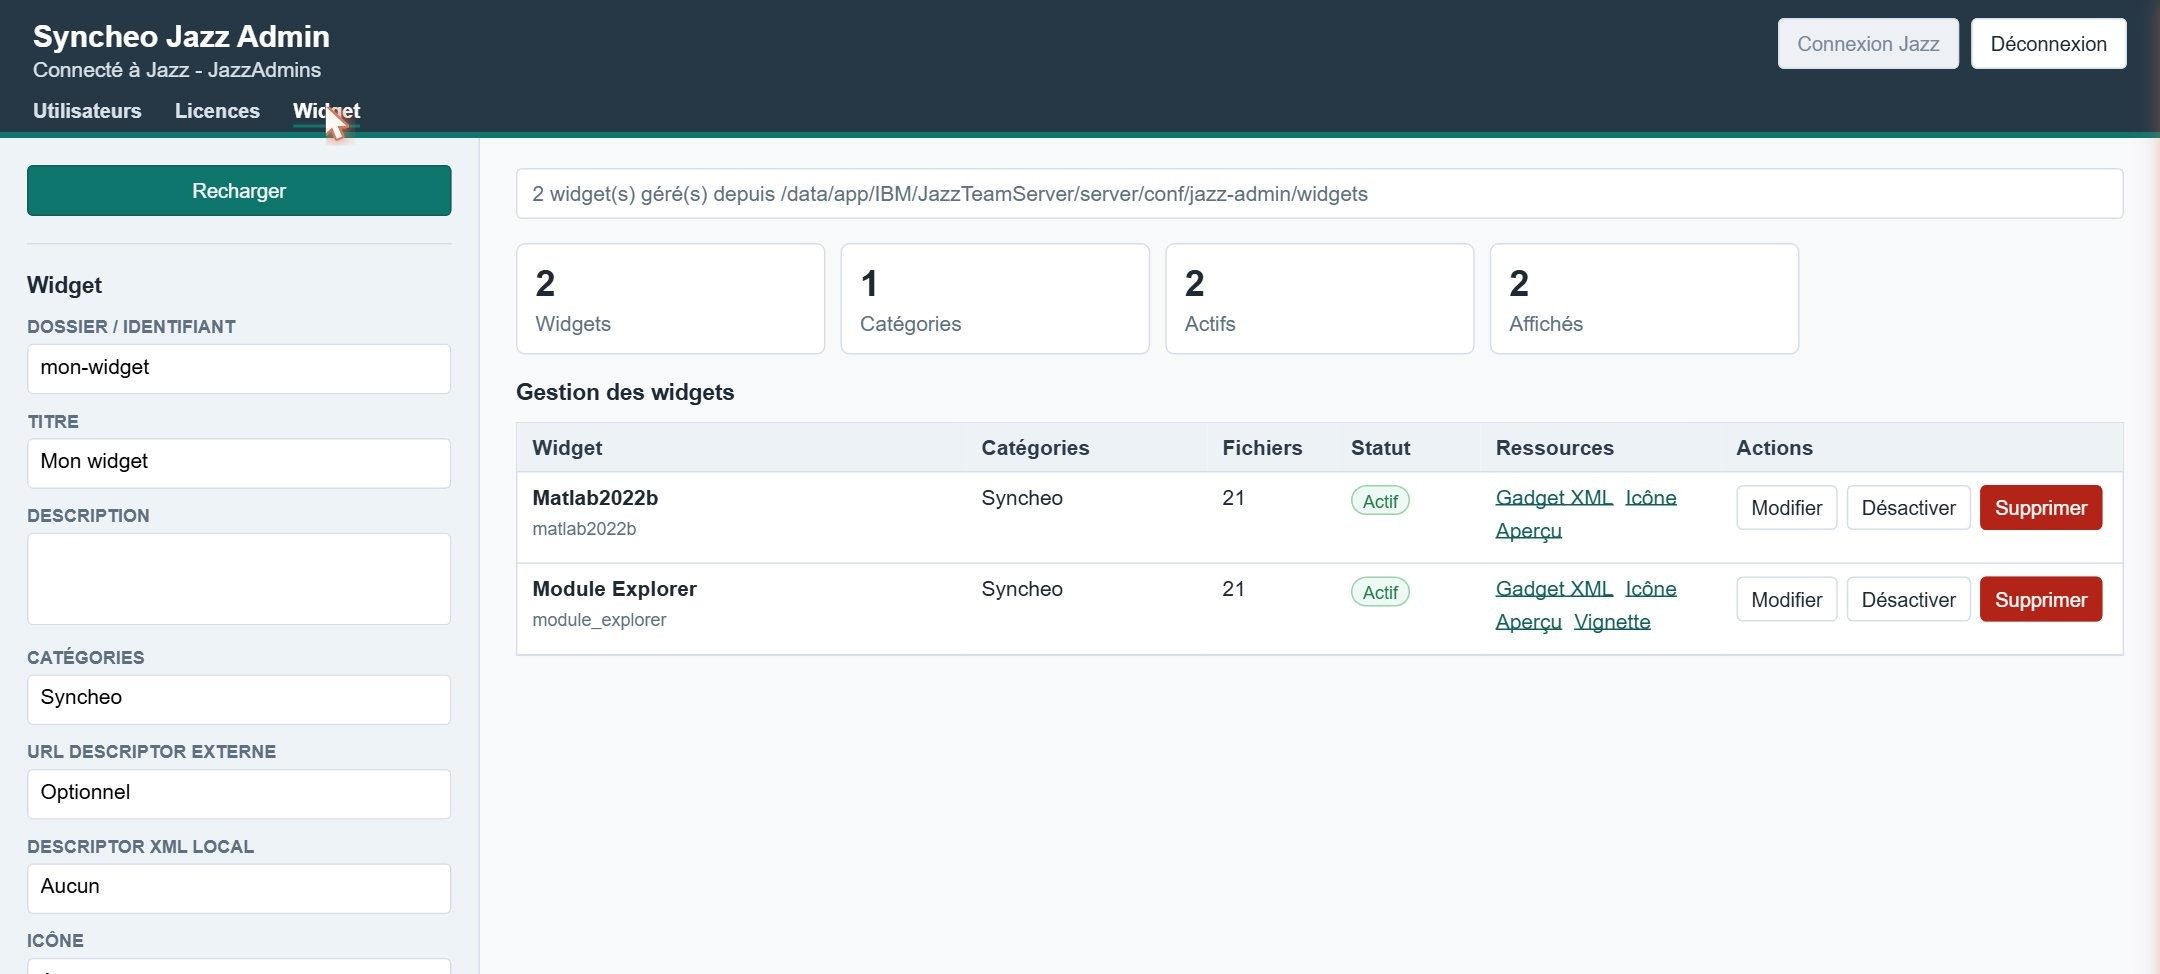Open Gadget XML link for Module Explorer

1554,589
